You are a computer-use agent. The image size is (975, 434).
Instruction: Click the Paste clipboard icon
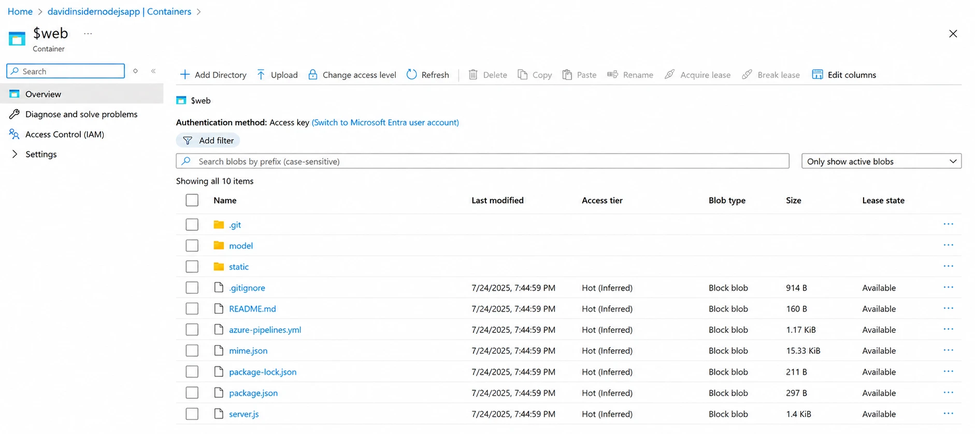click(567, 75)
